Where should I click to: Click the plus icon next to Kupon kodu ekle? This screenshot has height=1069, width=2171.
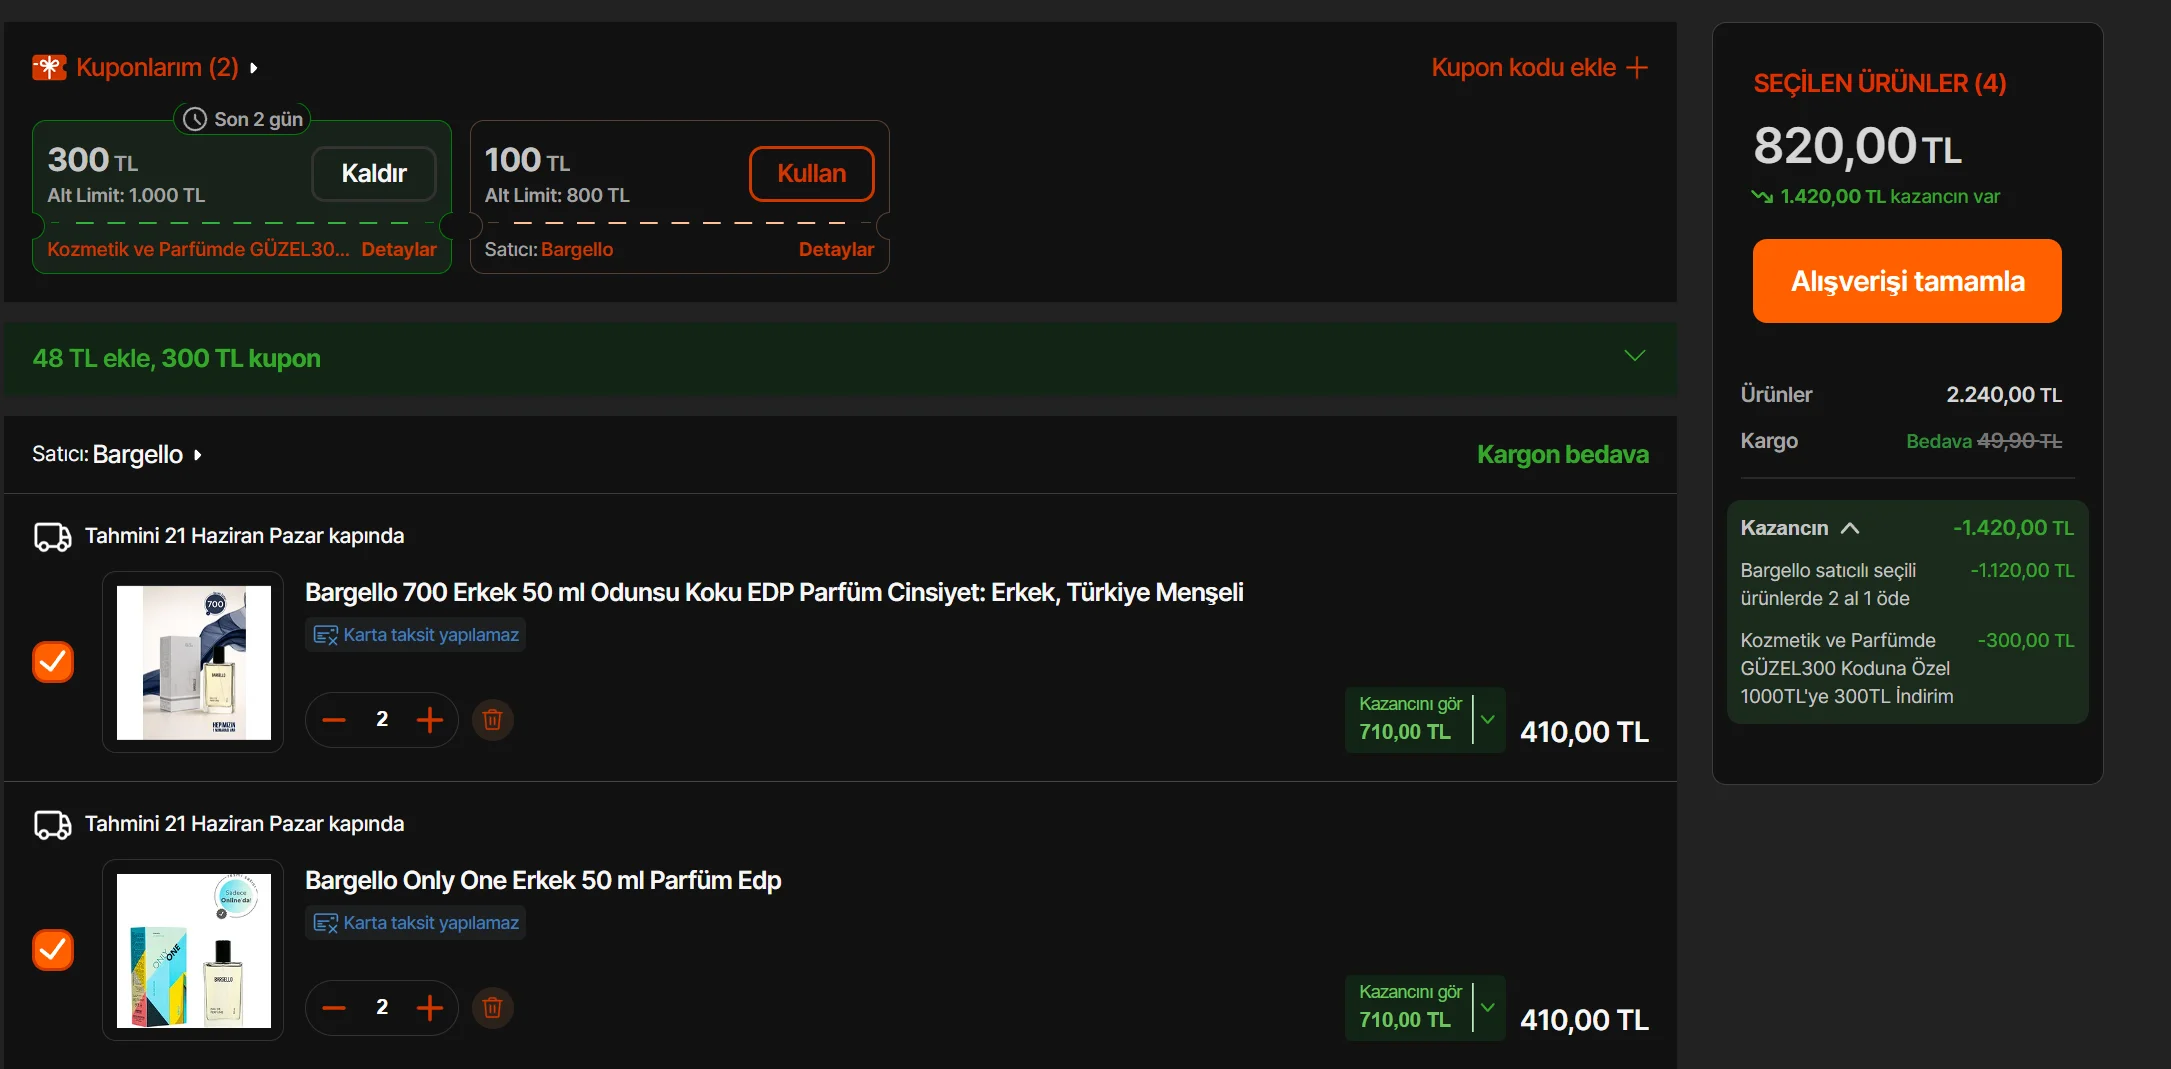(x=1637, y=67)
